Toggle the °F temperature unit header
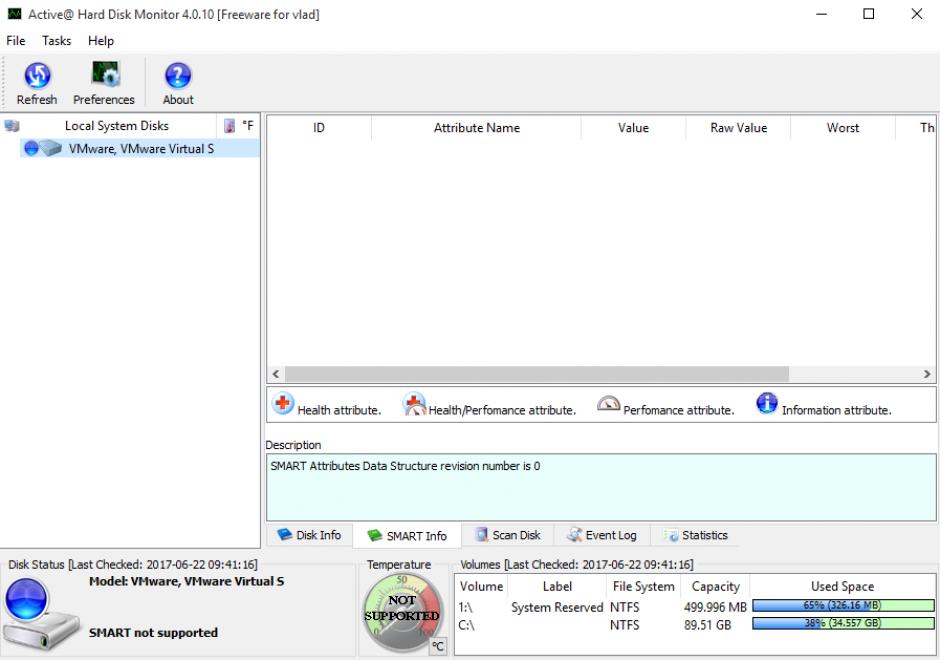Screen dimensions: 940x660 (248, 126)
